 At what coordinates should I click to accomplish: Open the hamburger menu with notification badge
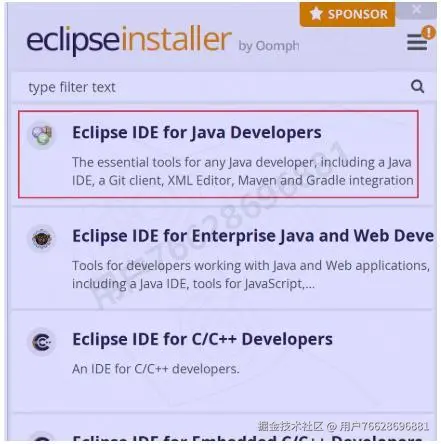[417, 42]
